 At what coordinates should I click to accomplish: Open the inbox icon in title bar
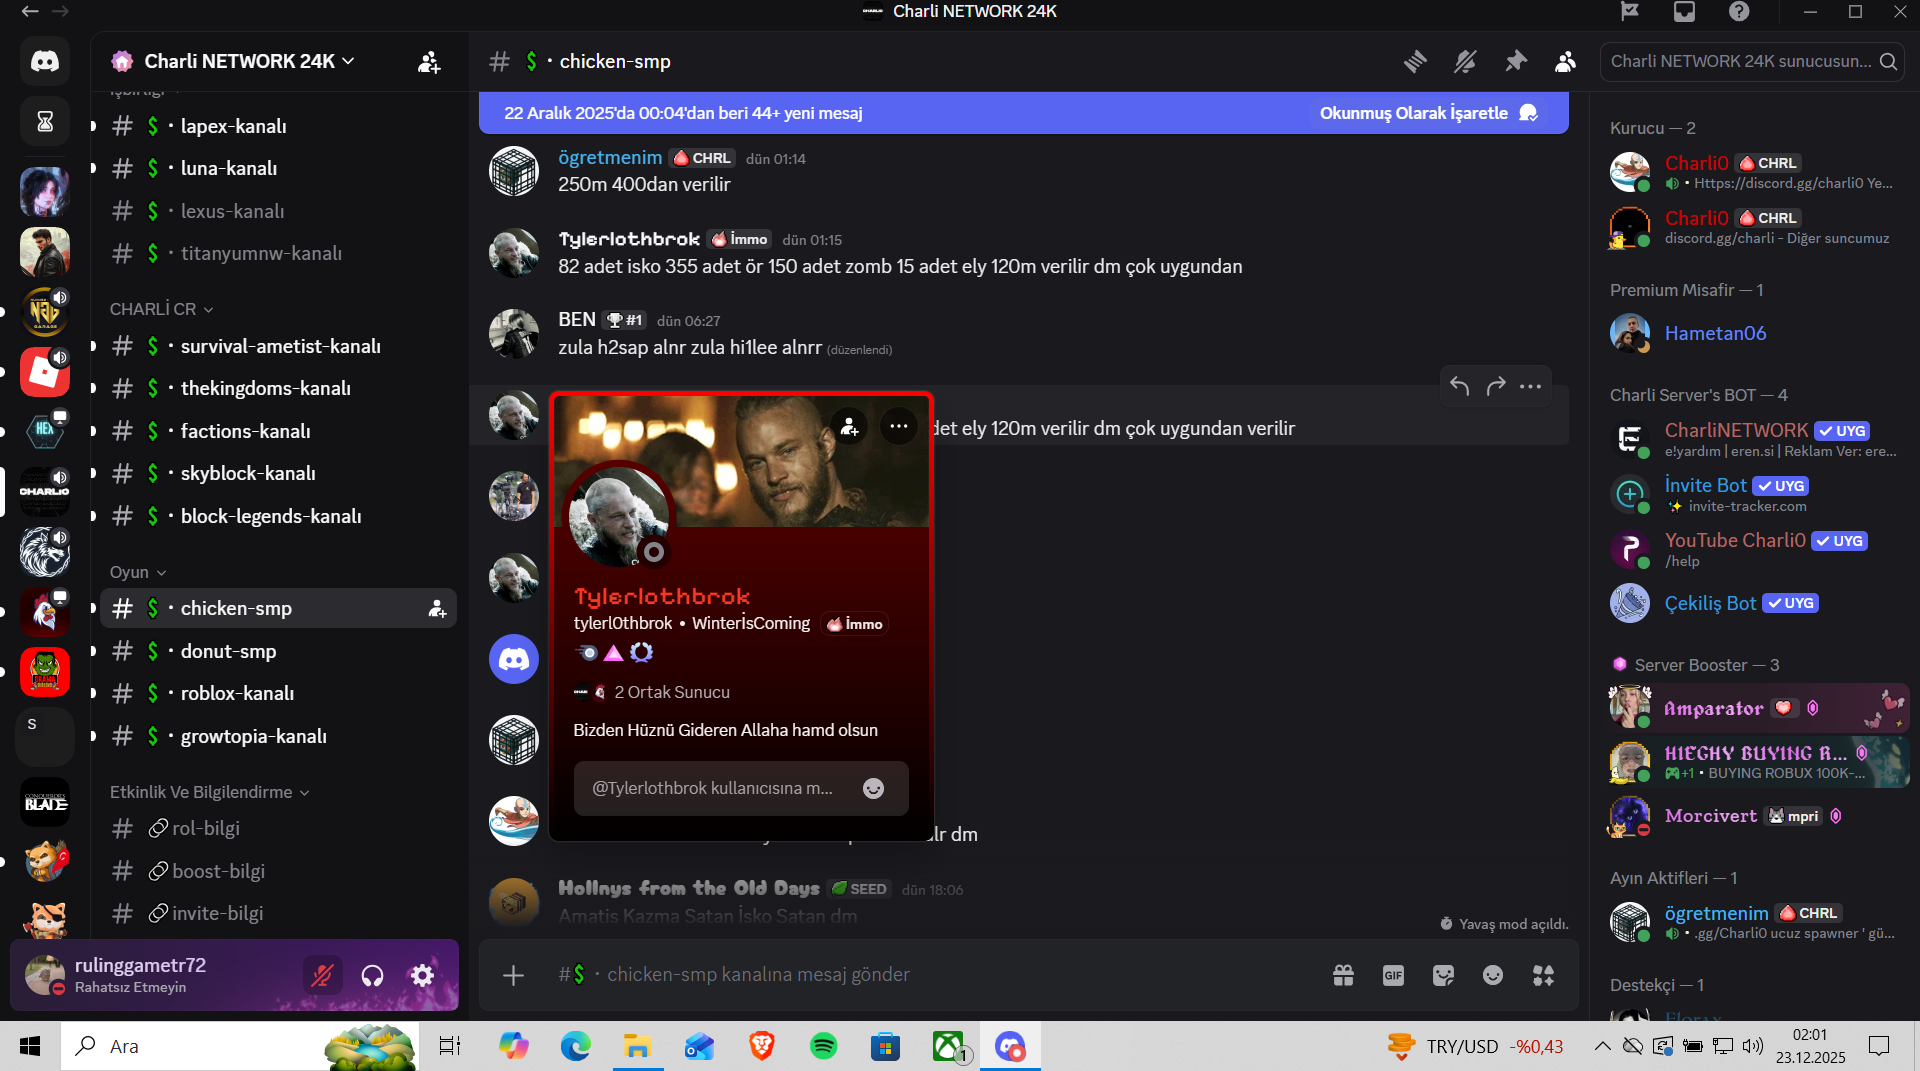click(1685, 12)
